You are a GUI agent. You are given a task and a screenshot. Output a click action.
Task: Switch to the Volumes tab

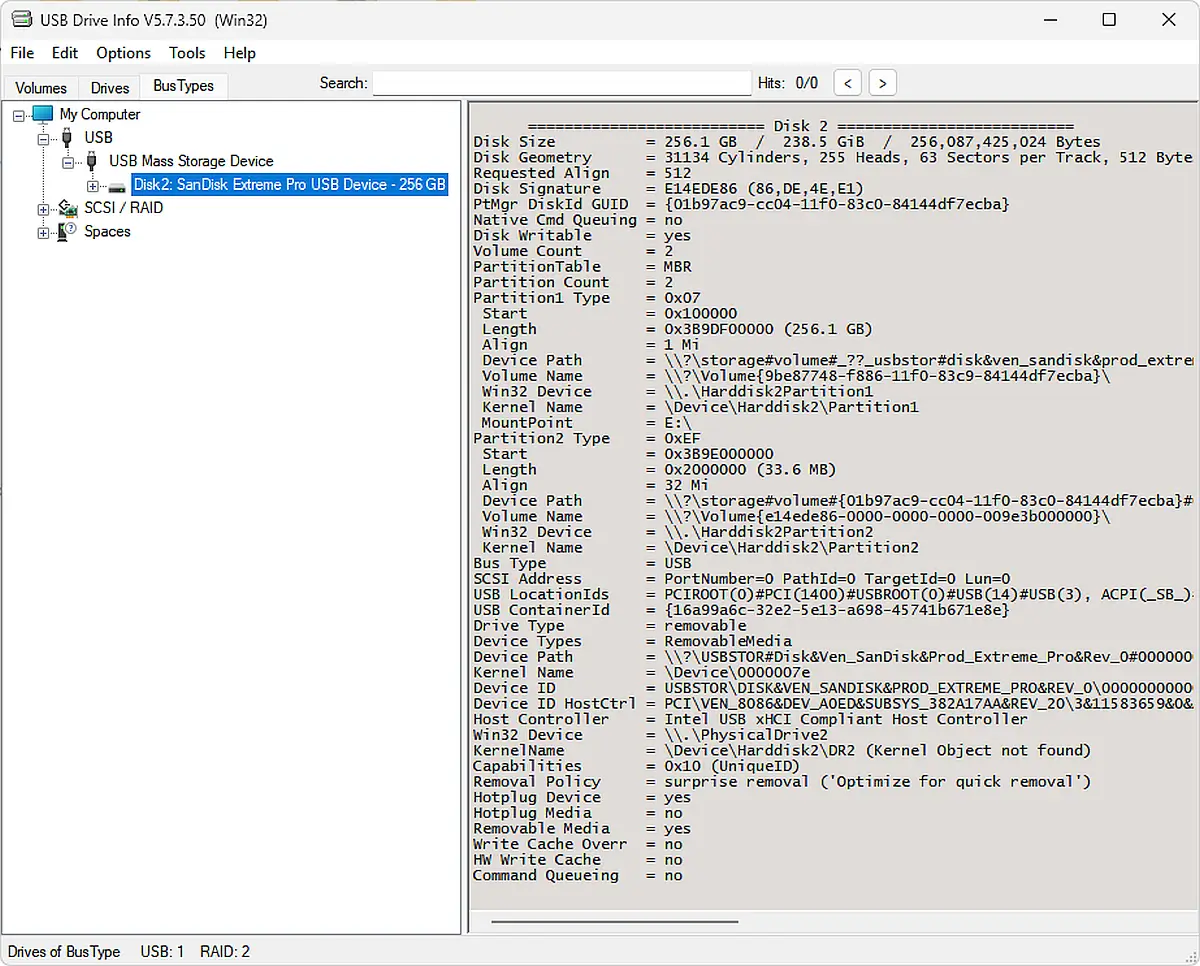[x=41, y=88]
